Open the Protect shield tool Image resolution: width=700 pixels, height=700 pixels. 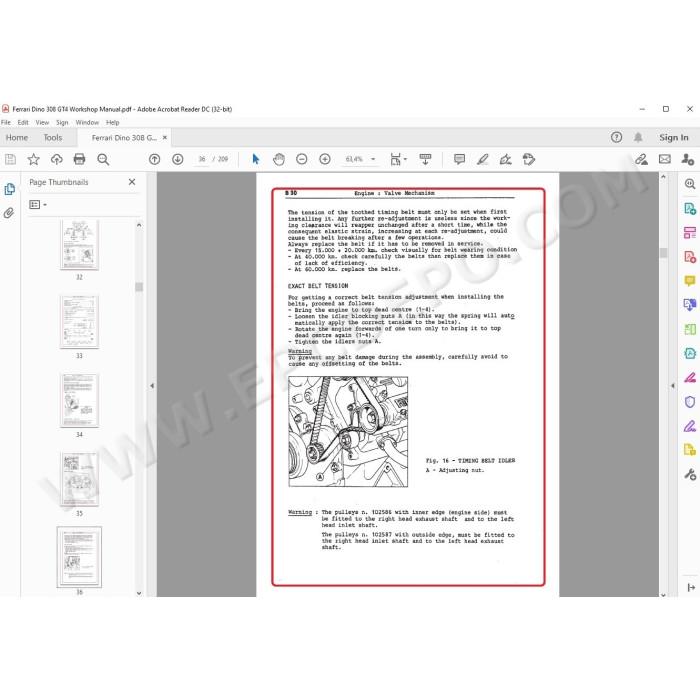point(690,401)
